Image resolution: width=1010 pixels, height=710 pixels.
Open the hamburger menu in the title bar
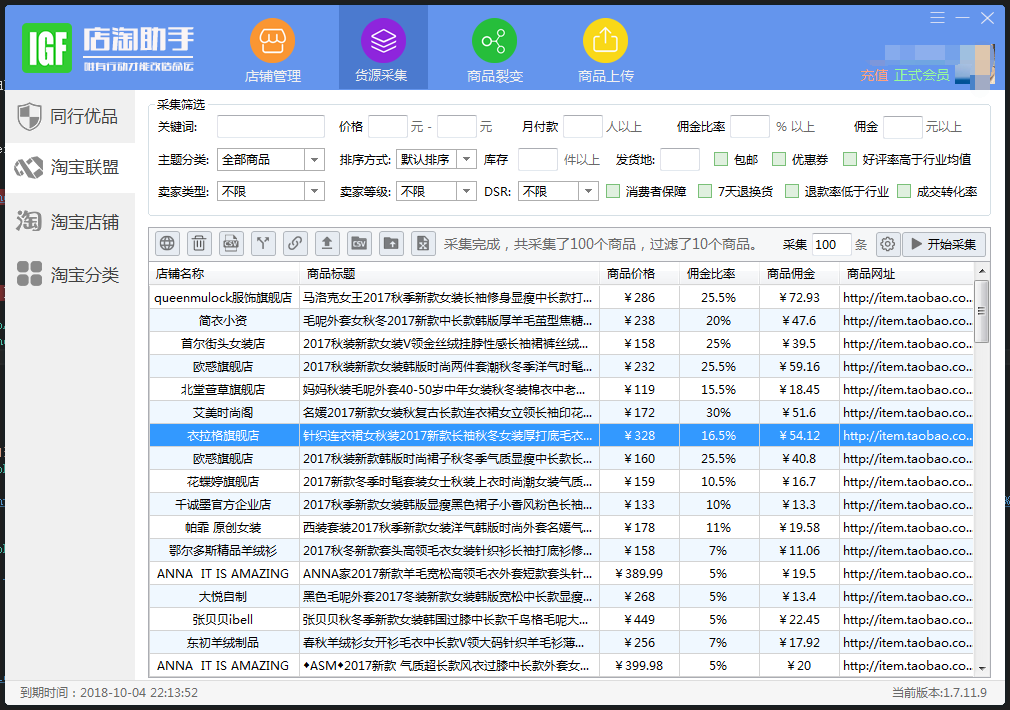pyautogui.click(x=937, y=17)
